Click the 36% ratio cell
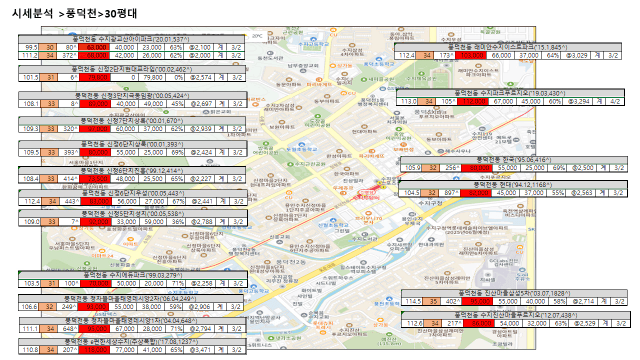640x360 pixels. point(177,222)
